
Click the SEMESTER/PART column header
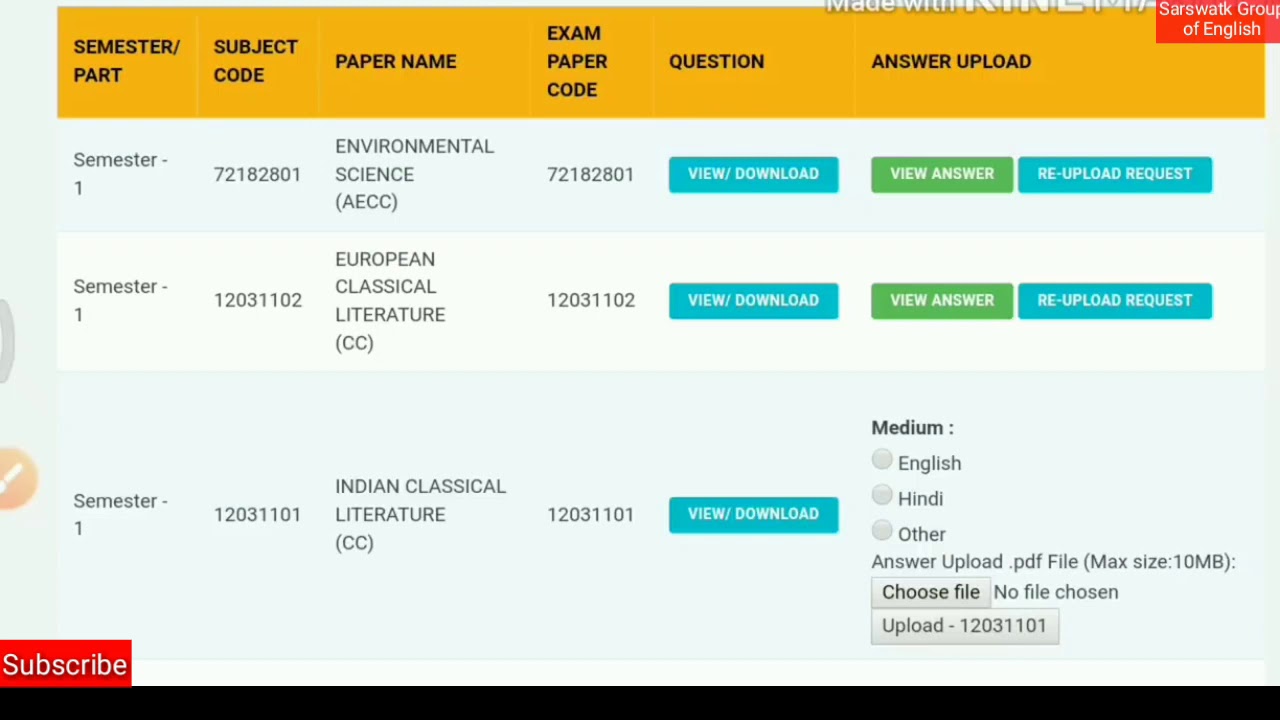click(127, 61)
